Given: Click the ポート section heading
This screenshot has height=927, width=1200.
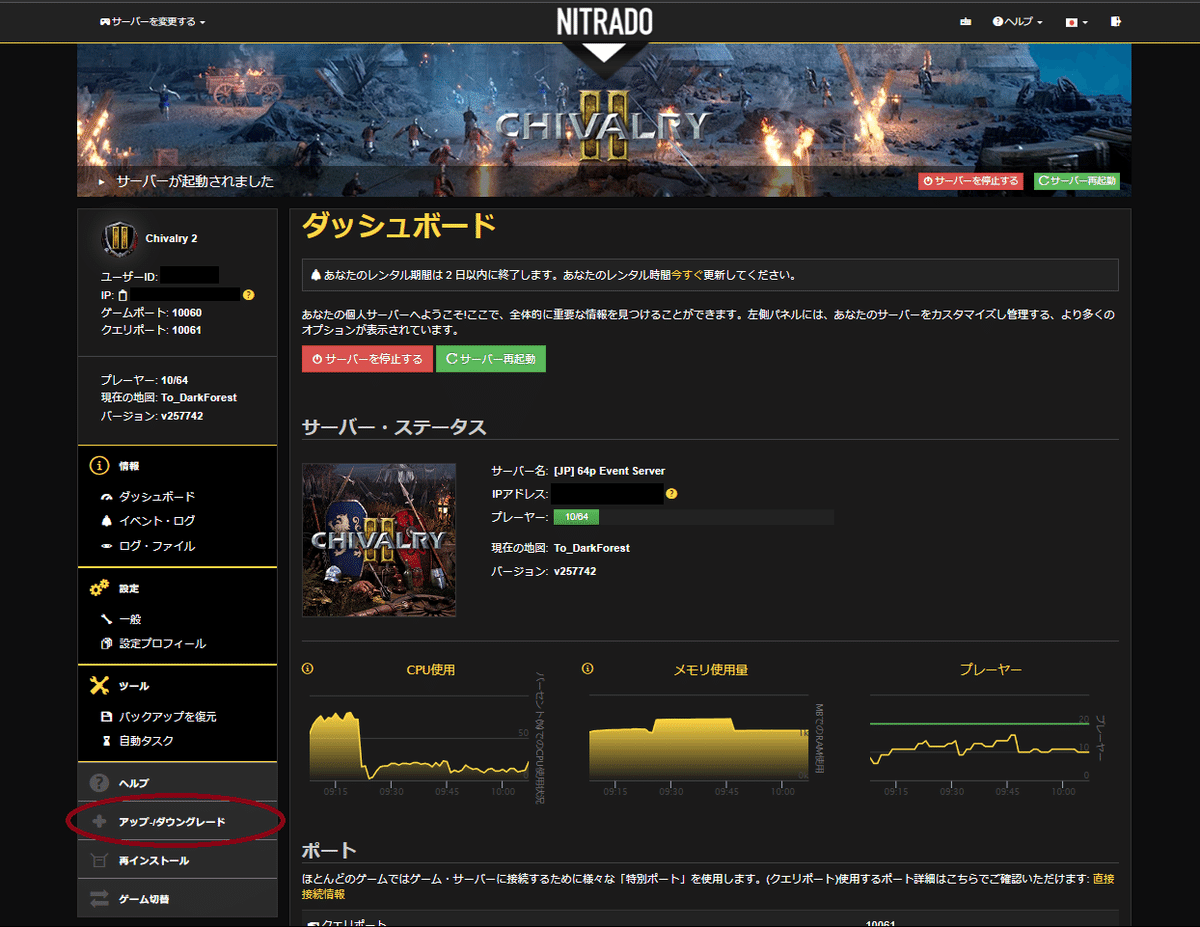Looking at the screenshot, I should 329,850.
